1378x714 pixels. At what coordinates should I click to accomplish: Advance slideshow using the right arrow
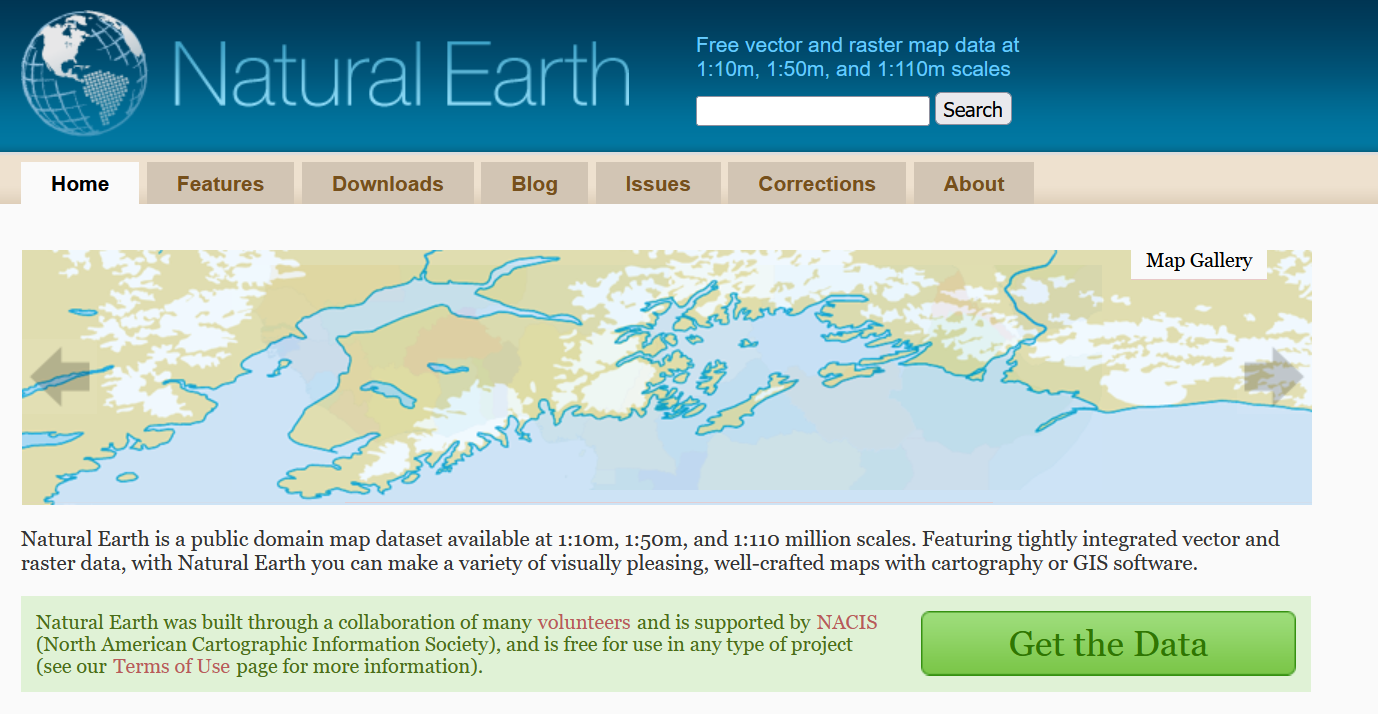click(1273, 376)
